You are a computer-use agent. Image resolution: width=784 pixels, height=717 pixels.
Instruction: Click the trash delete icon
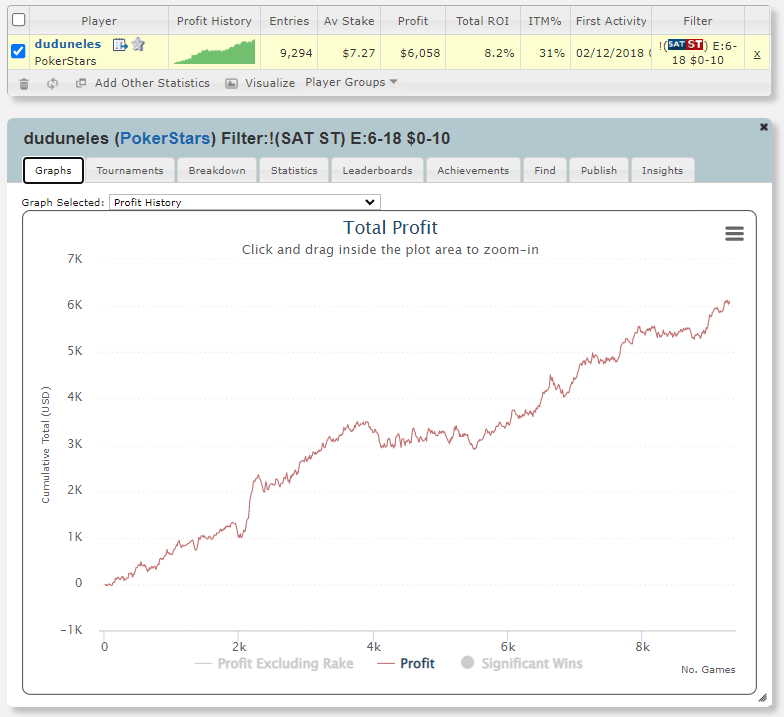pyautogui.click(x=24, y=84)
